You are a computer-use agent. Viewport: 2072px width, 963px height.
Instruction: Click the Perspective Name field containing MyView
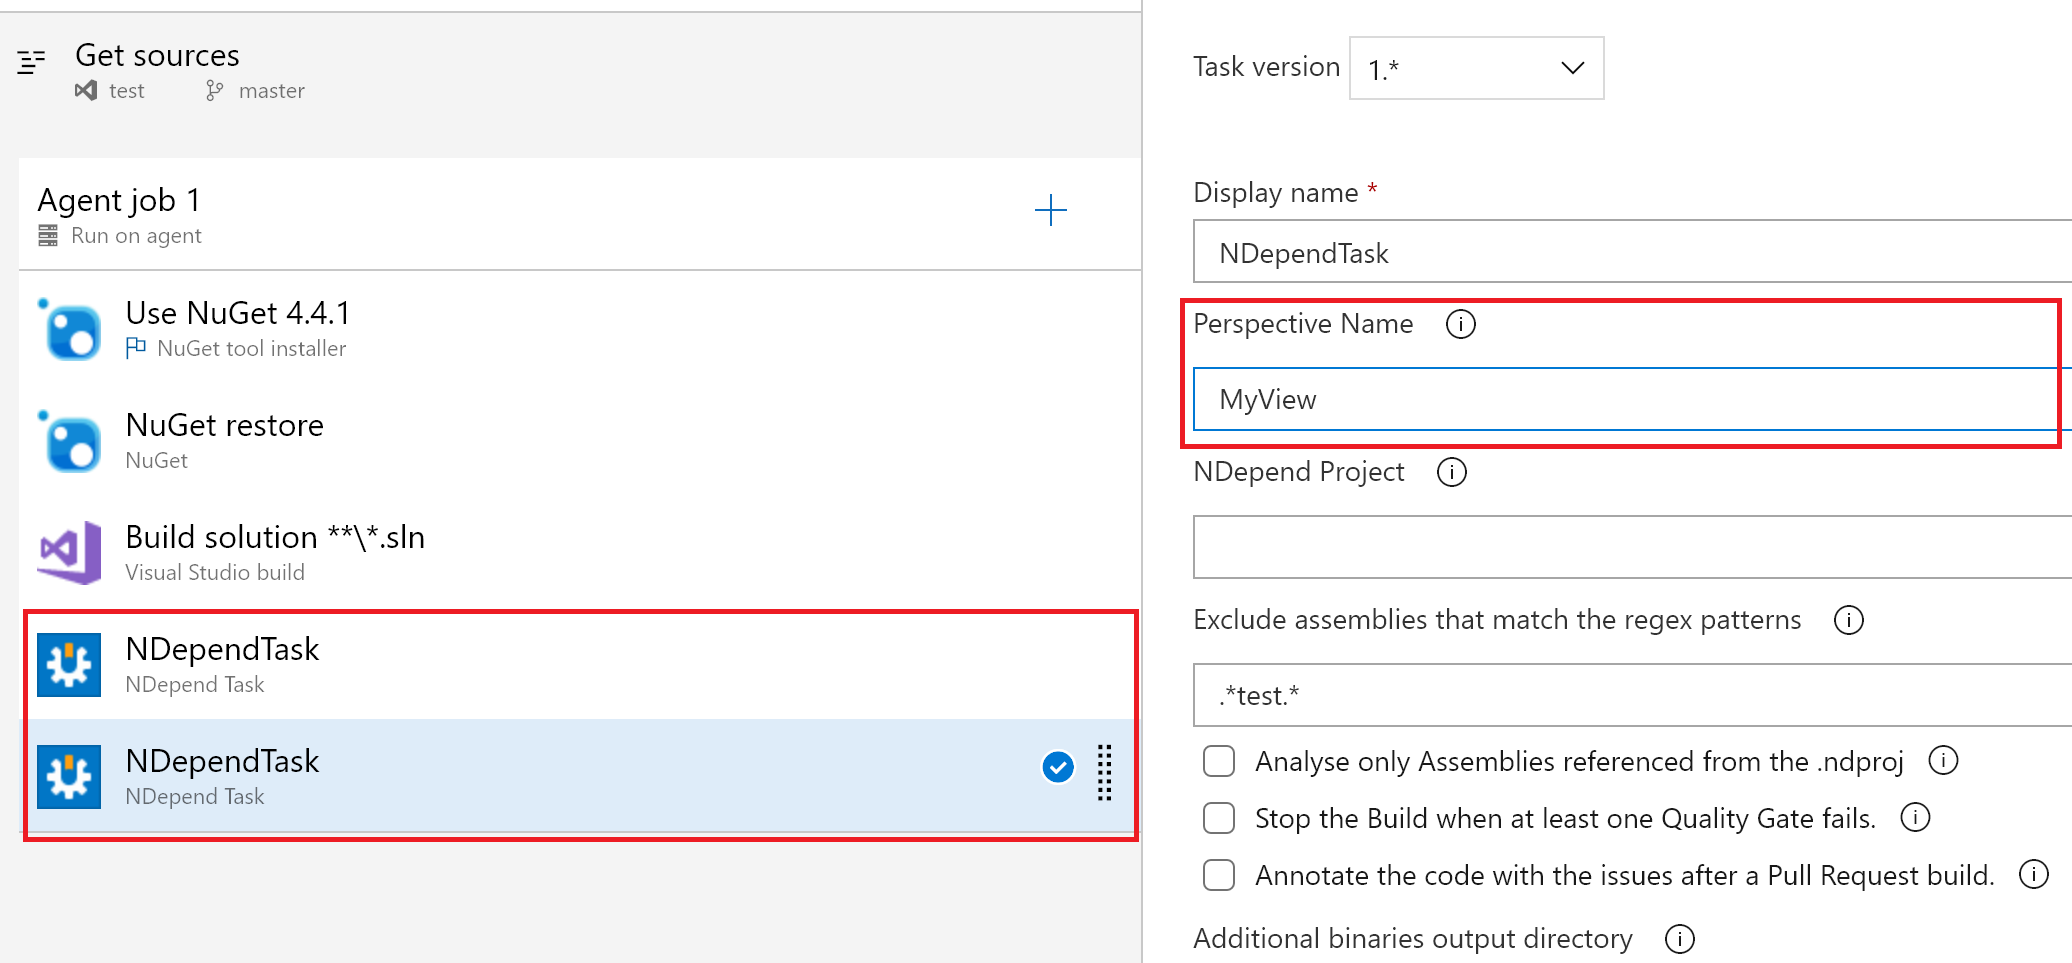[1632, 399]
